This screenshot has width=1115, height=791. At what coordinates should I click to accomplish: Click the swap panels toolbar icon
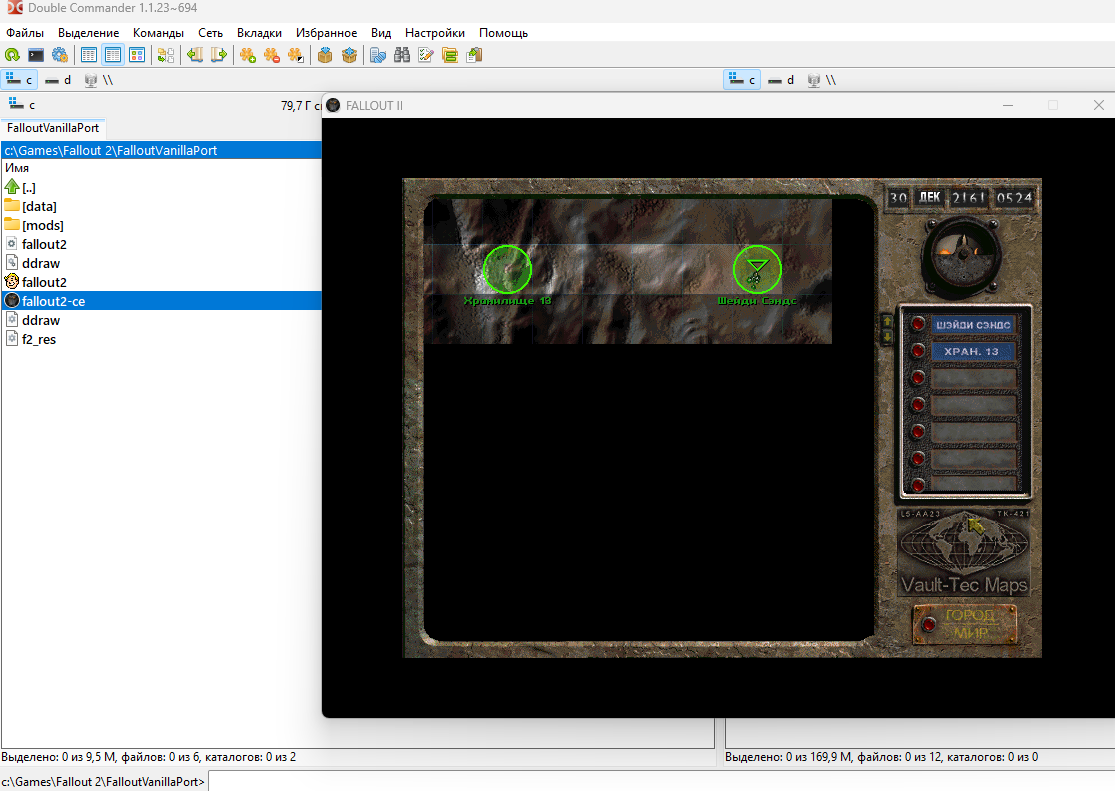pyautogui.click(x=166, y=55)
